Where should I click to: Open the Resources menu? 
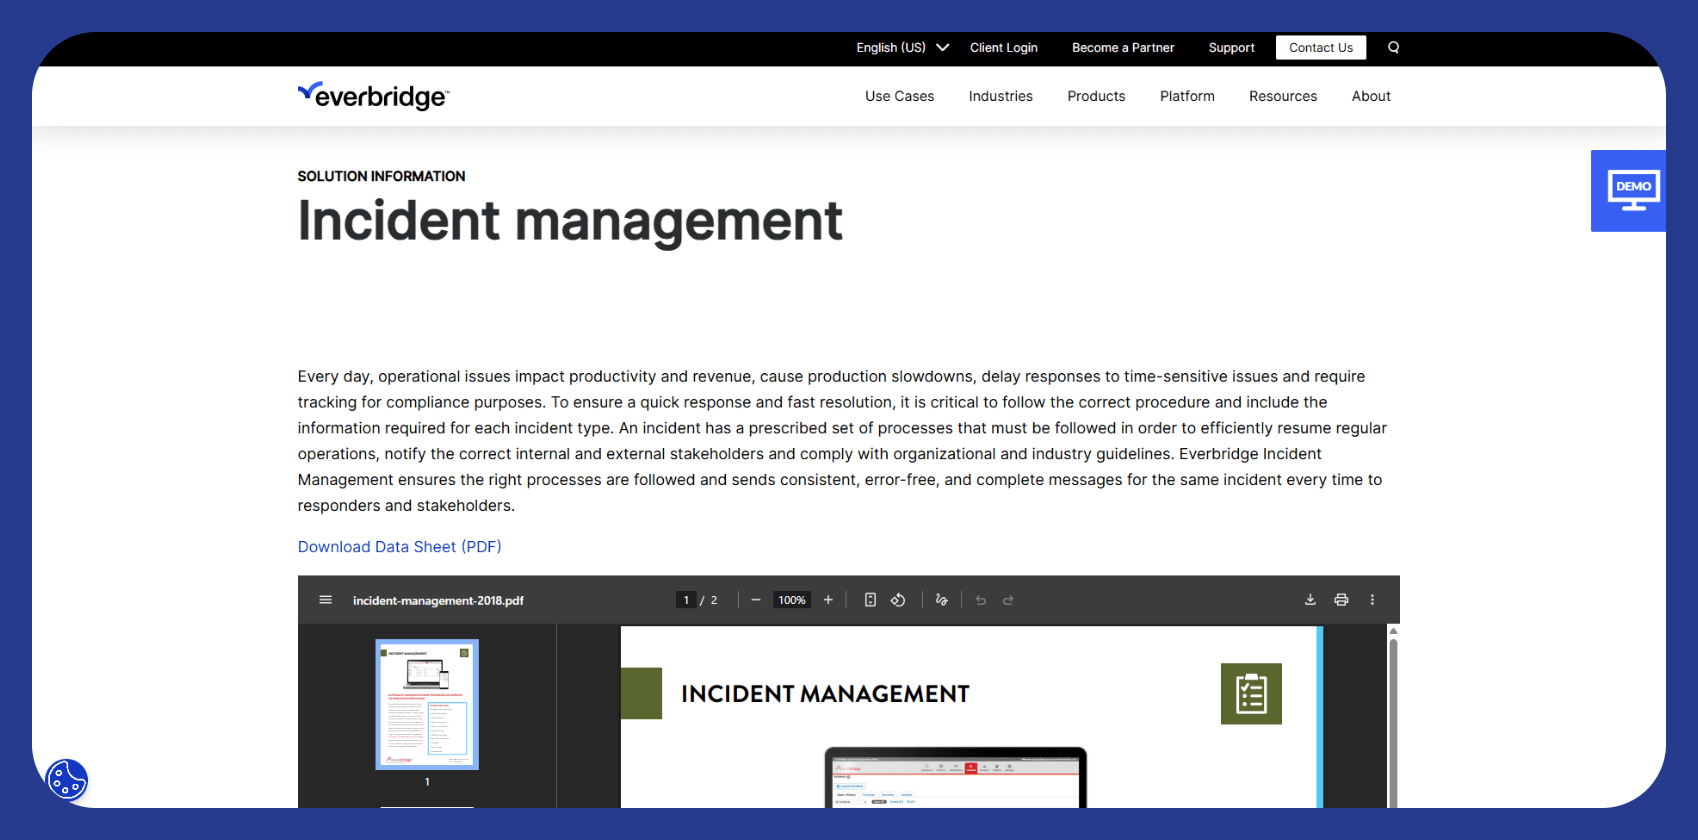(x=1283, y=96)
